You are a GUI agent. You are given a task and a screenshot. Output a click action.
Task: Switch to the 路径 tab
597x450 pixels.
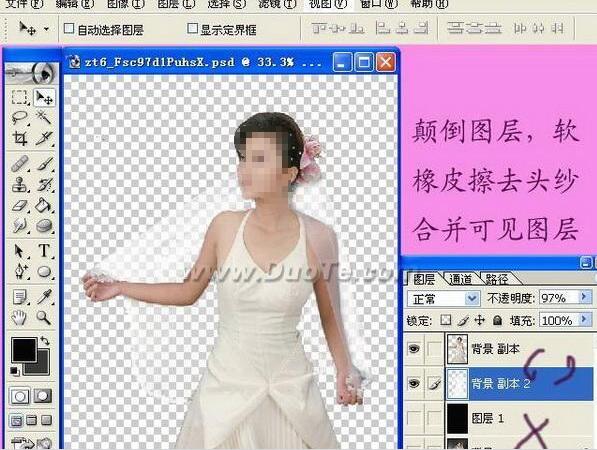[x=496, y=279]
